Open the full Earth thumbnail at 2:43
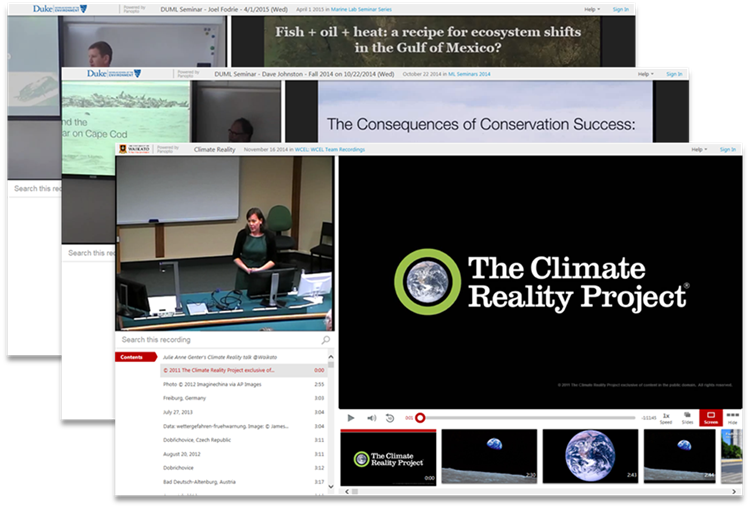This screenshot has height=508, width=750. (590, 456)
